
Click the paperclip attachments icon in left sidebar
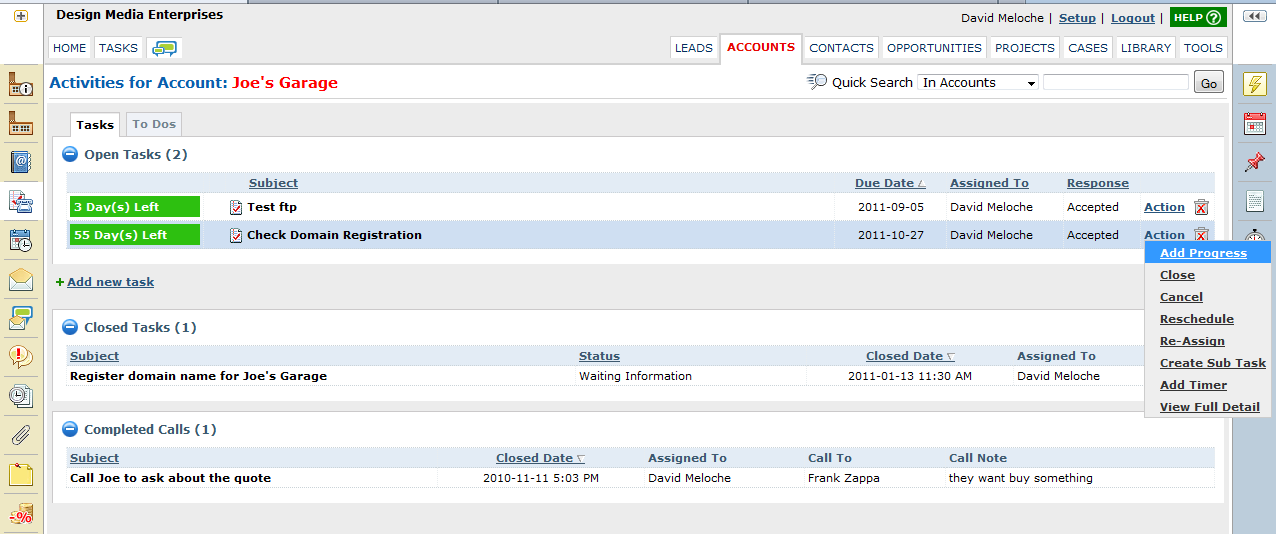[x=21, y=435]
